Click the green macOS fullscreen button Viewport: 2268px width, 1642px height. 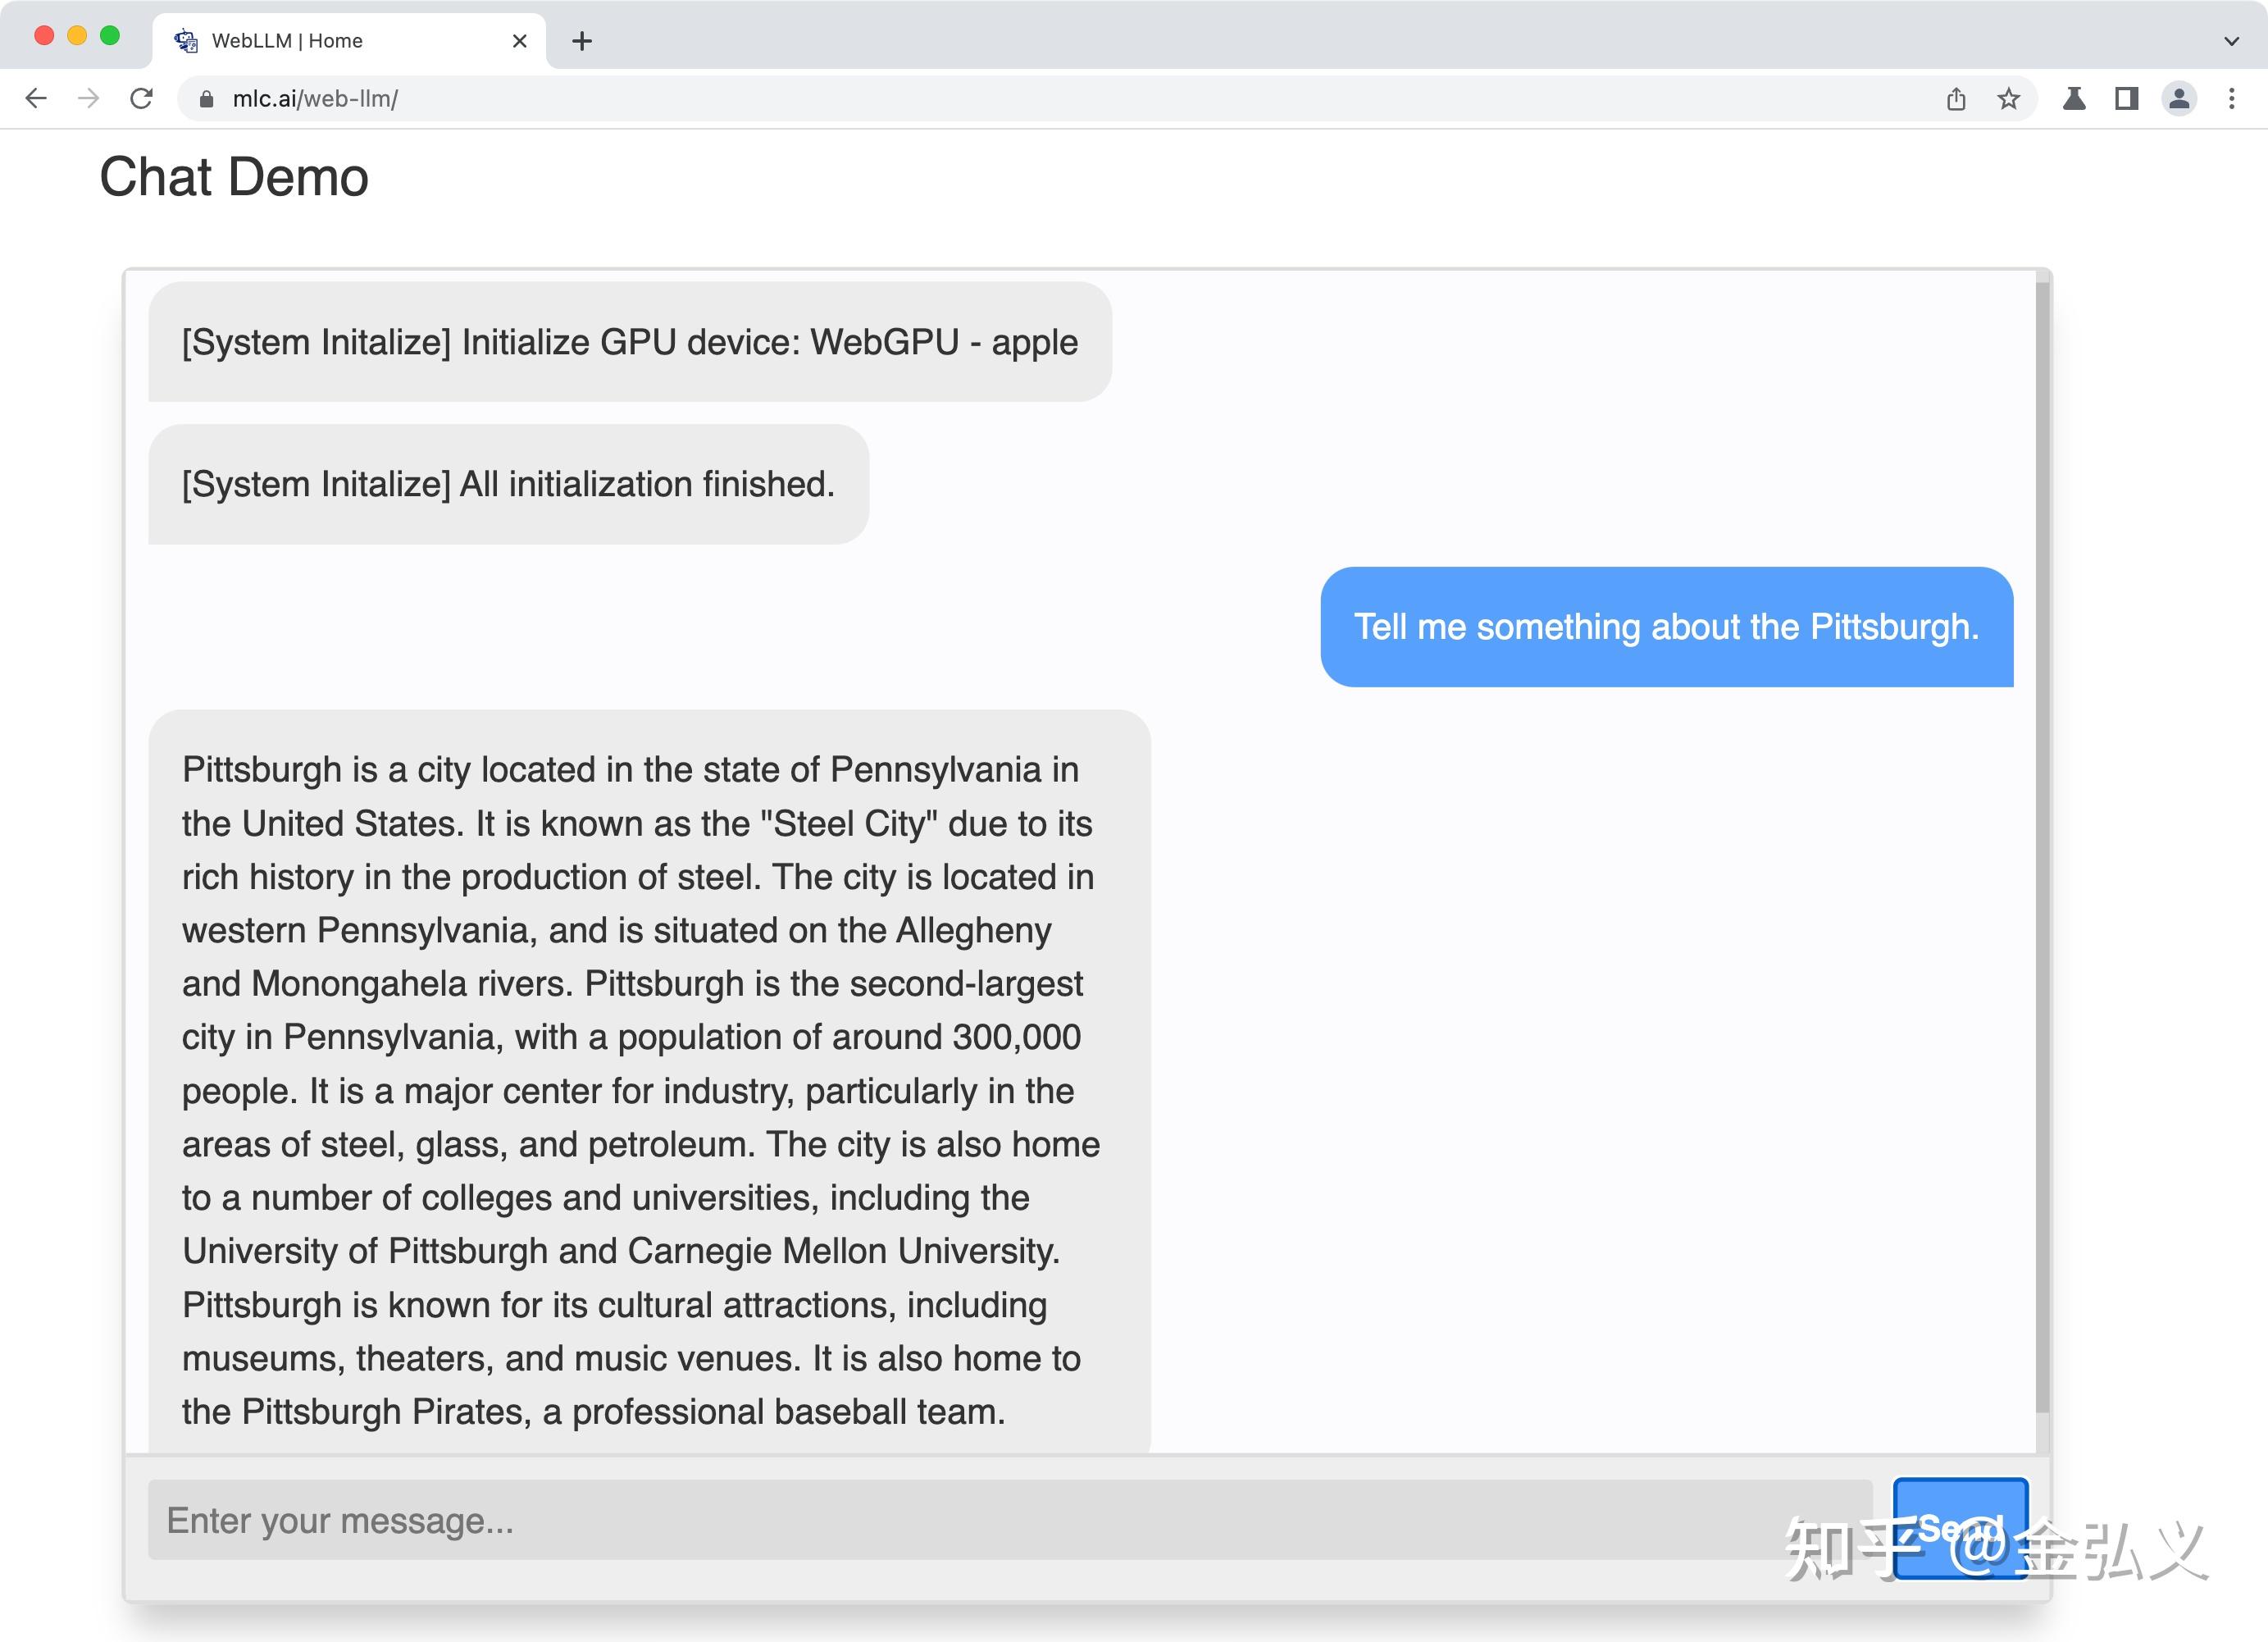(x=110, y=36)
